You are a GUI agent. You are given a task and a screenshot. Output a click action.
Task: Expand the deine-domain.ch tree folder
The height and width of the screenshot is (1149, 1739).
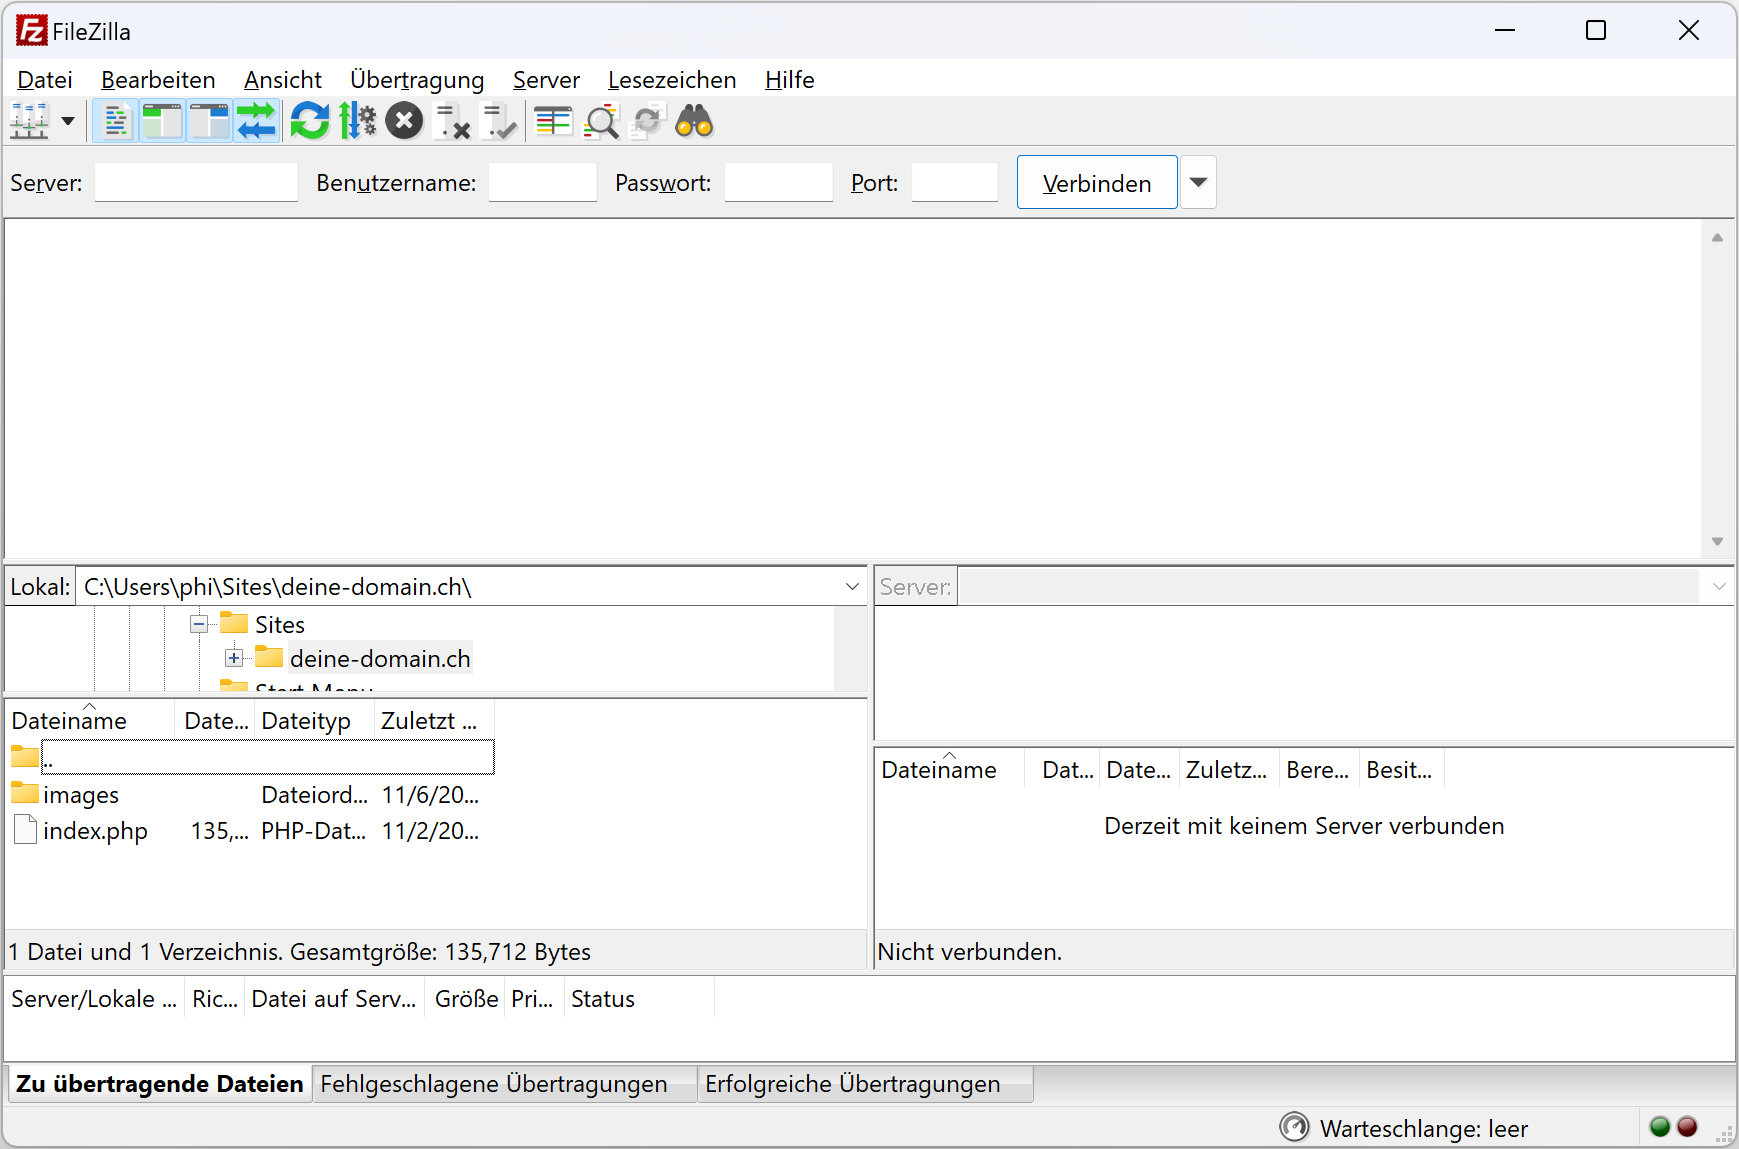[x=234, y=659]
